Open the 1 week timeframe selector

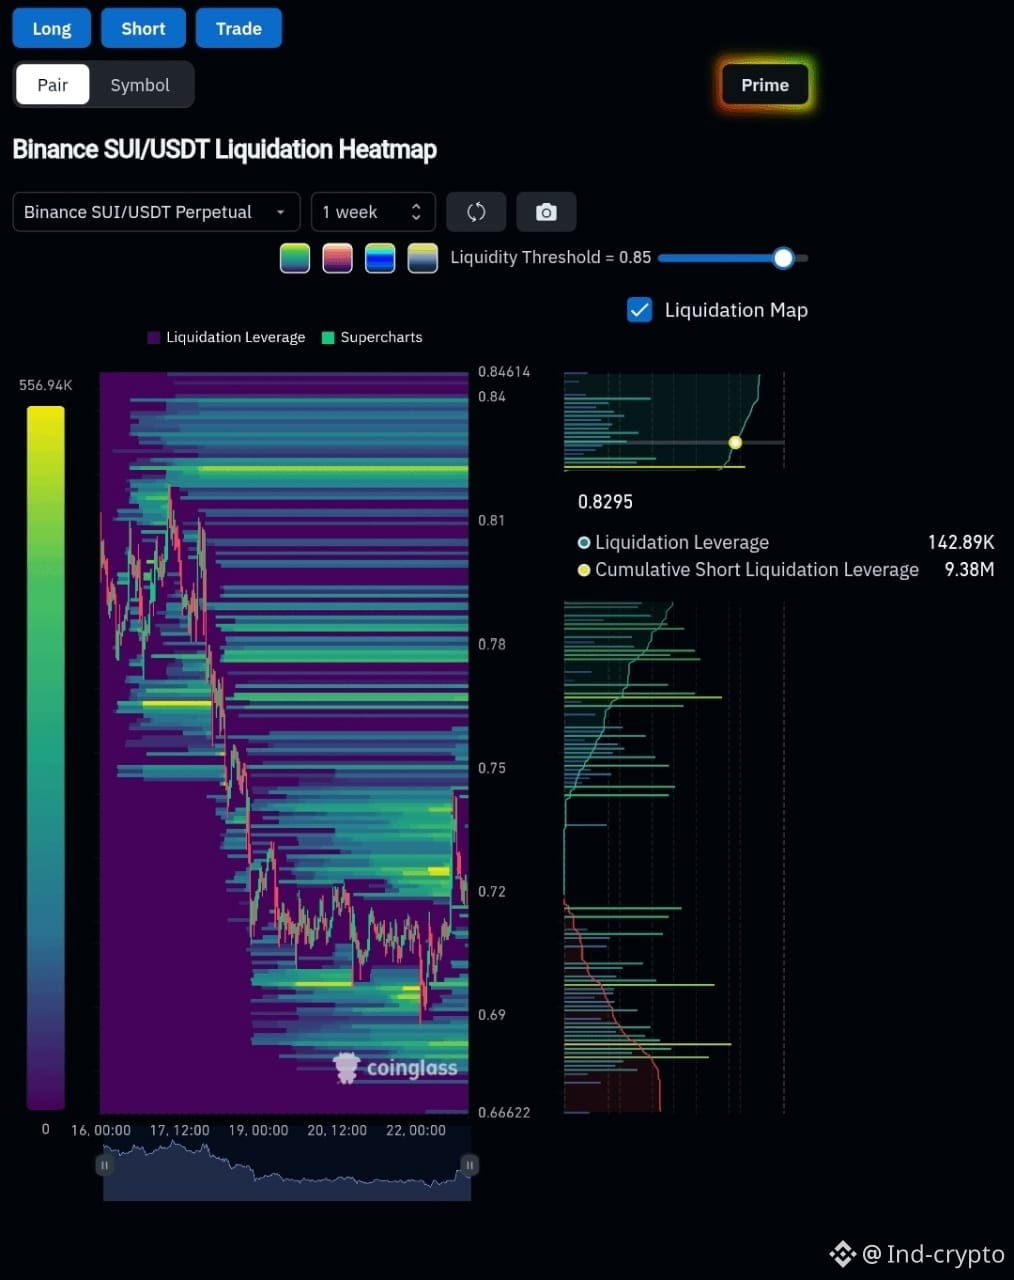[373, 212]
